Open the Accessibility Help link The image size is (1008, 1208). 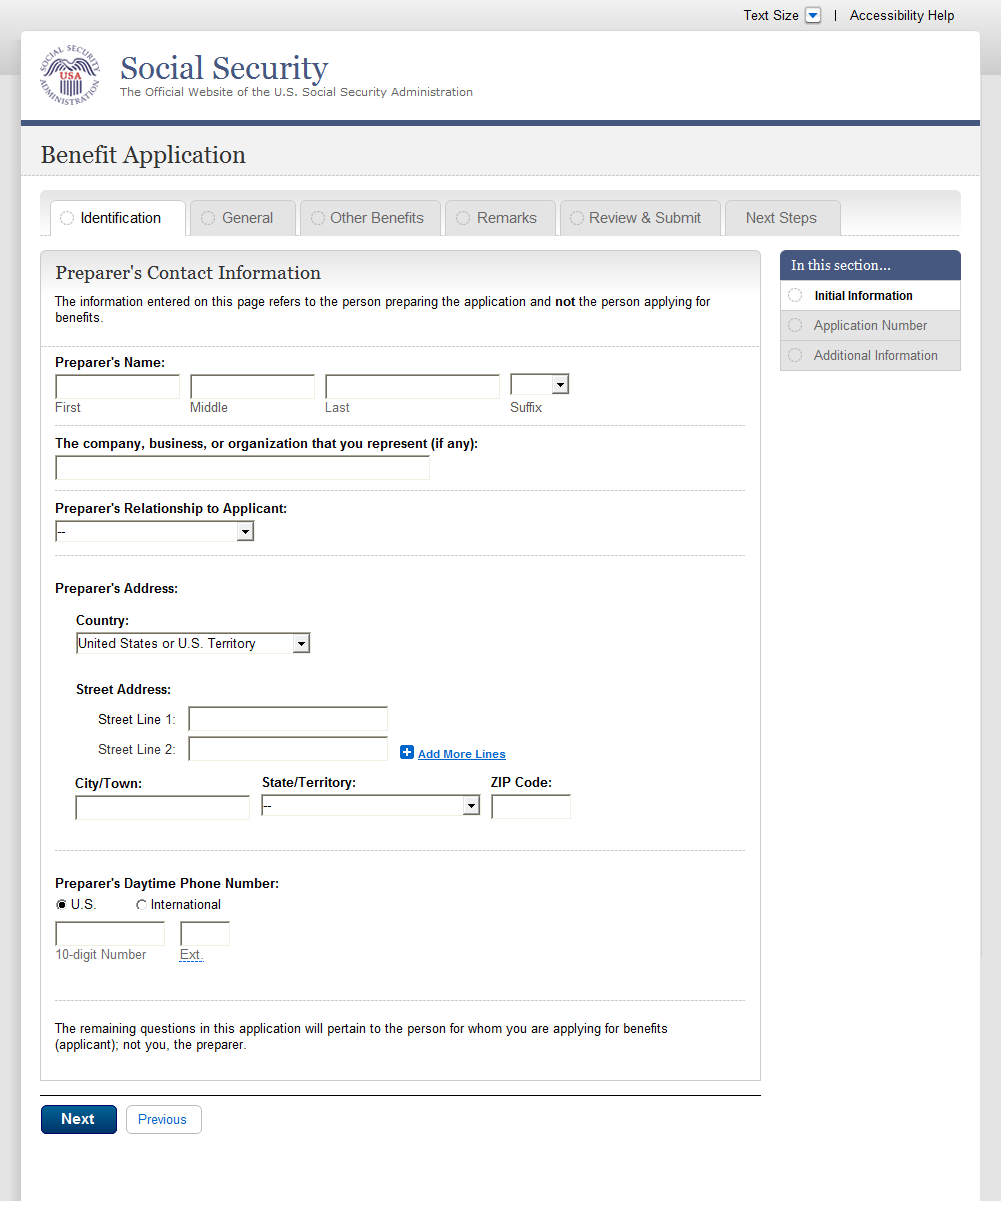[x=902, y=15]
